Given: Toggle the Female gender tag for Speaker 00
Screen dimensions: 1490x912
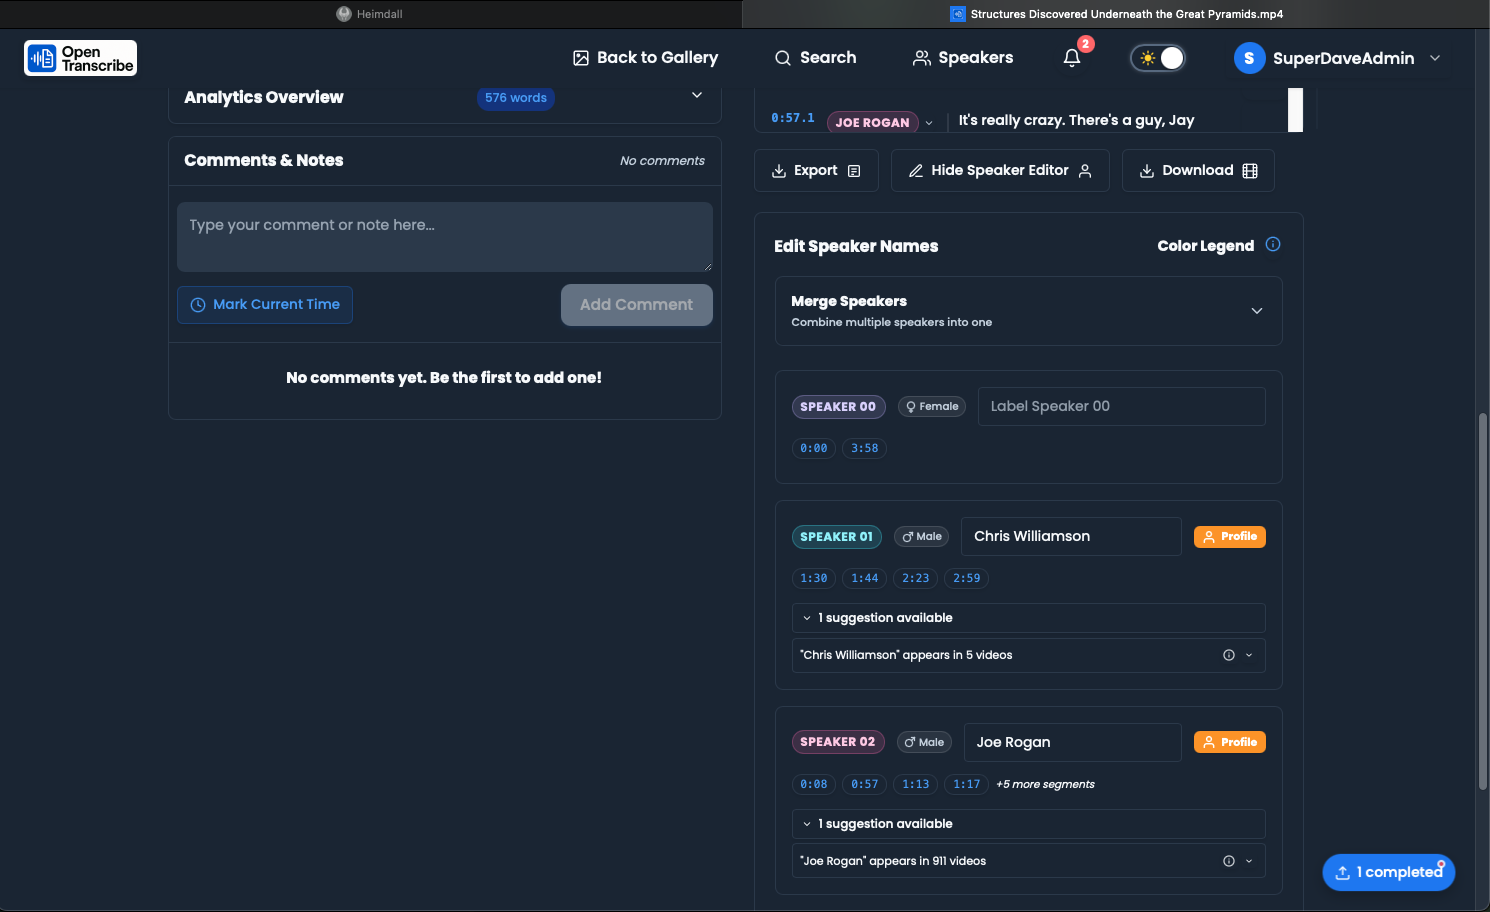Looking at the screenshot, I should coord(932,407).
